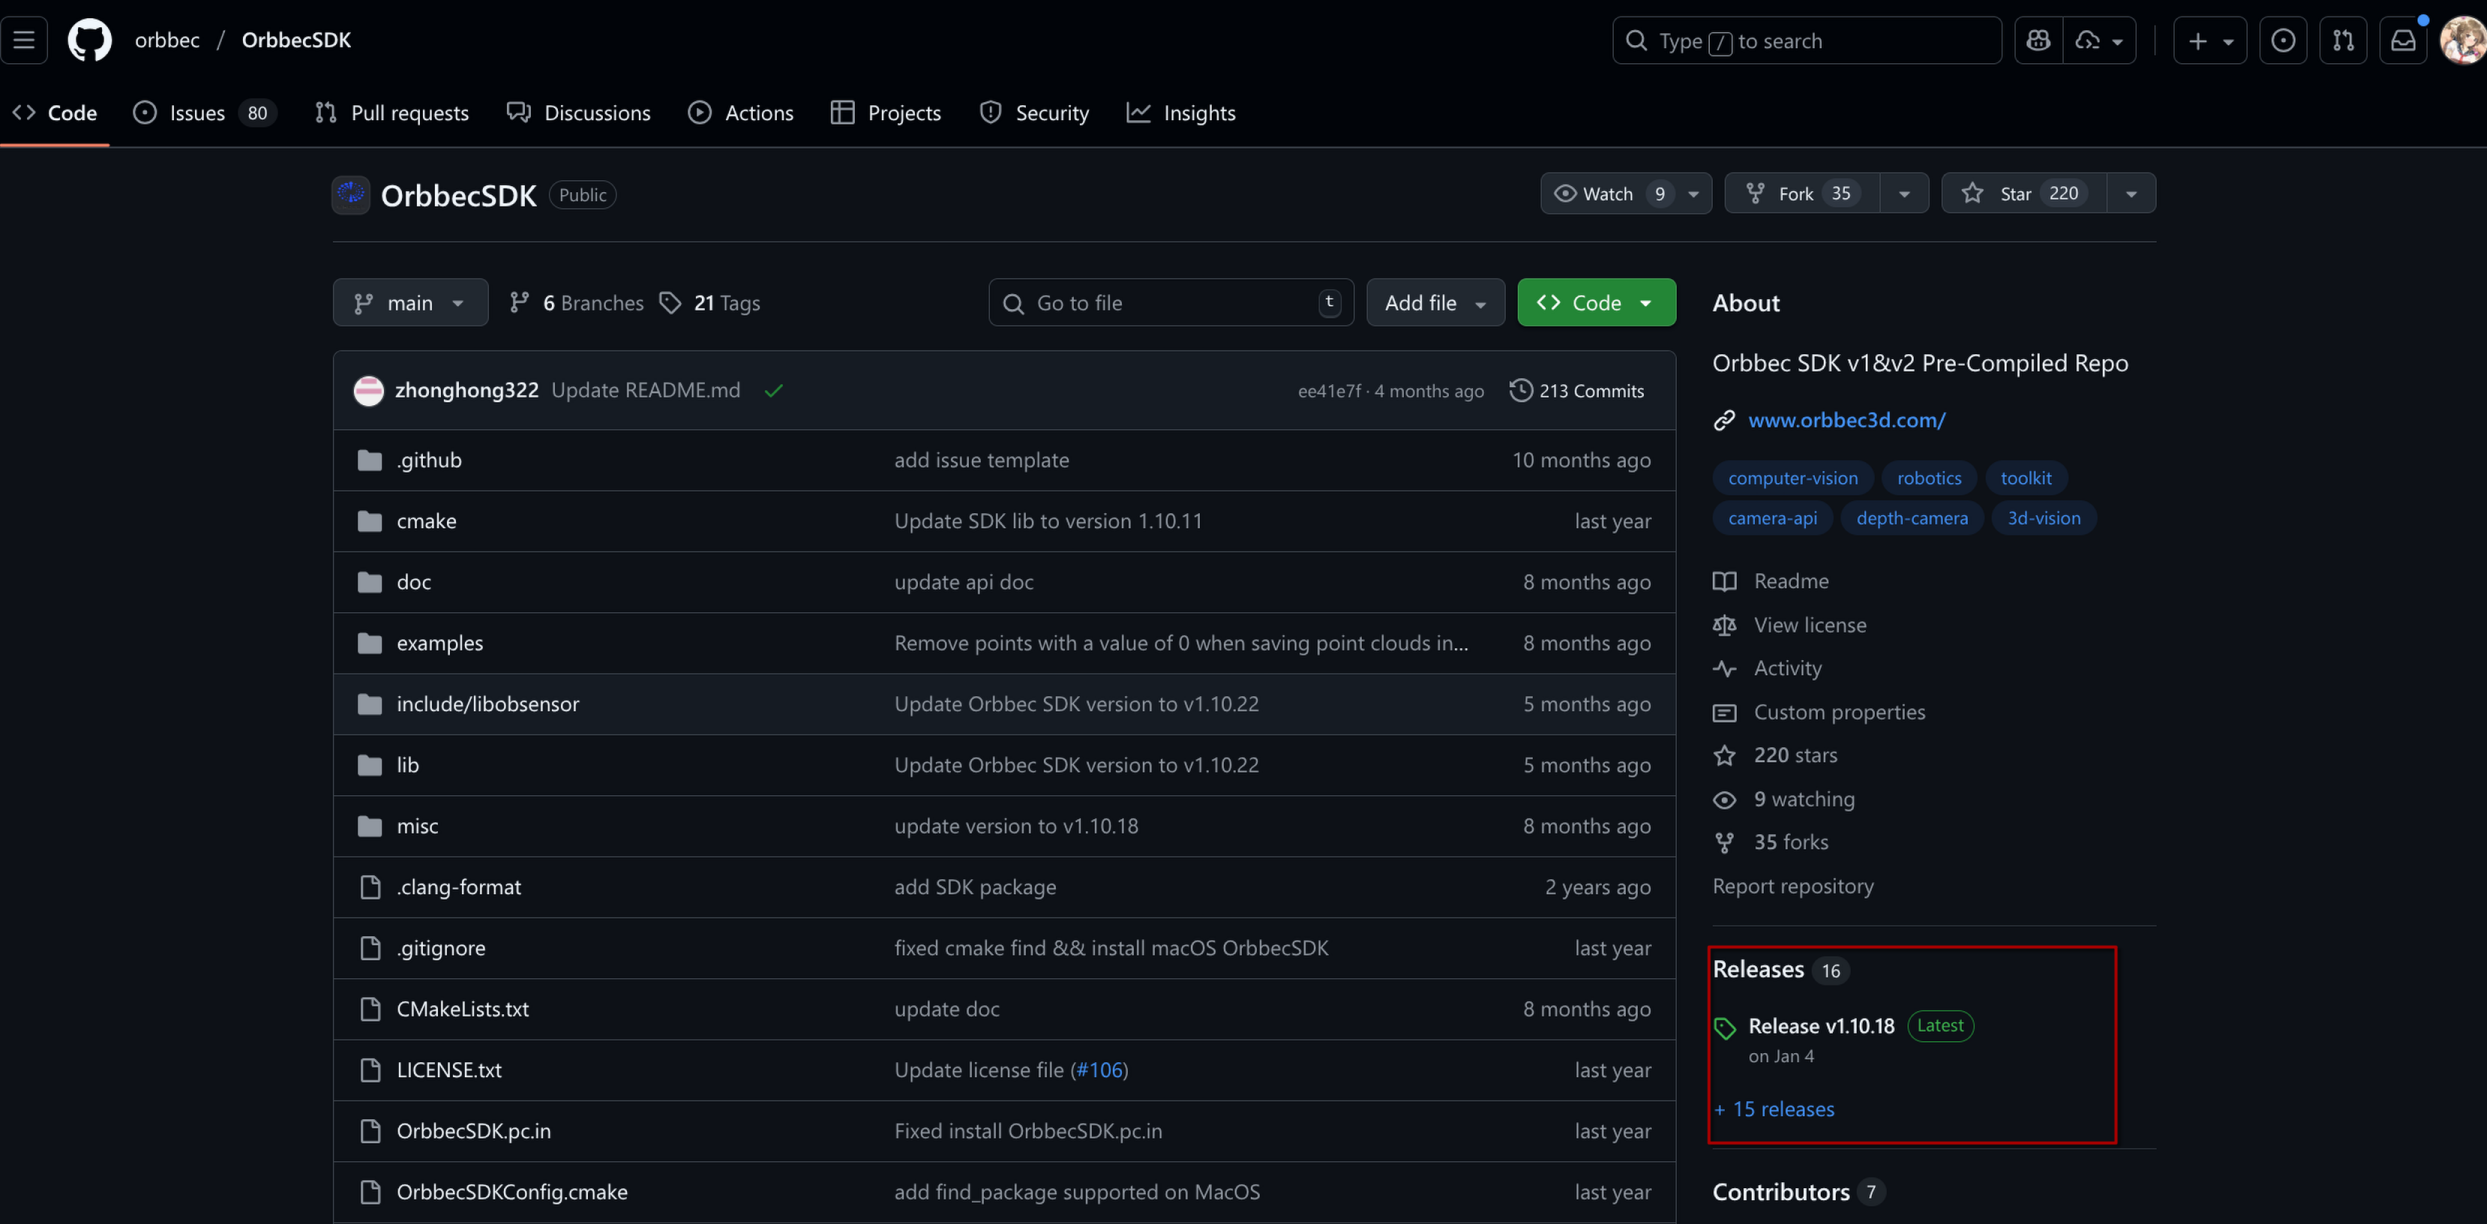The height and width of the screenshot is (1224, 2487).
Task: Open pull requests icon in header
Action: tap(2343, 40)
